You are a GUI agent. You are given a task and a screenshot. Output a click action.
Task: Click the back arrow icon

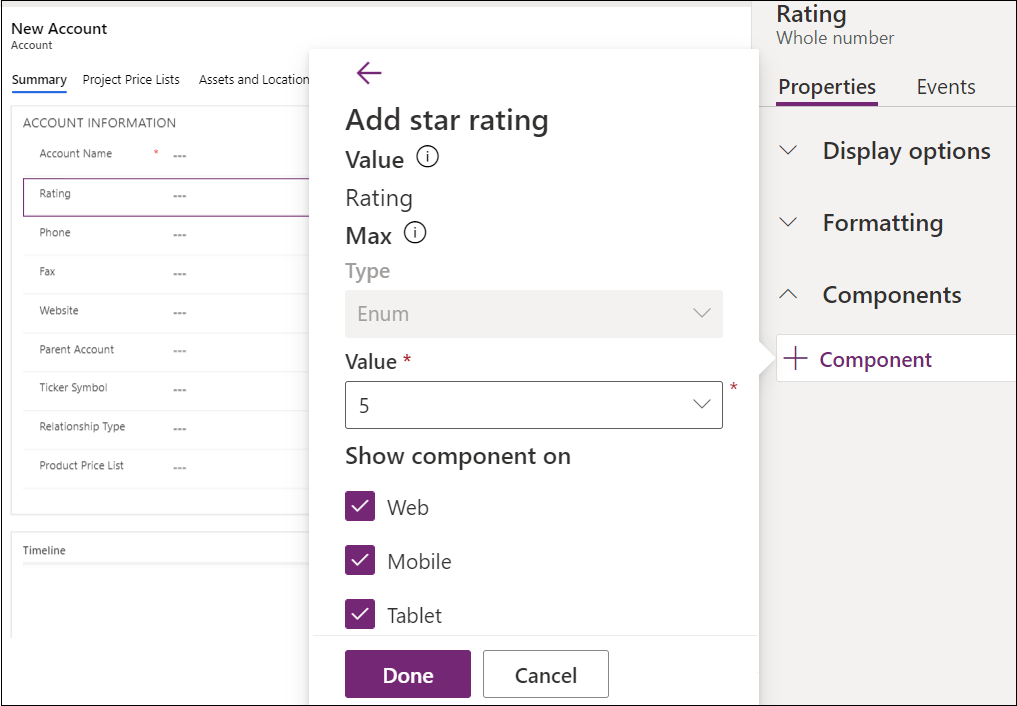(369, 73)
